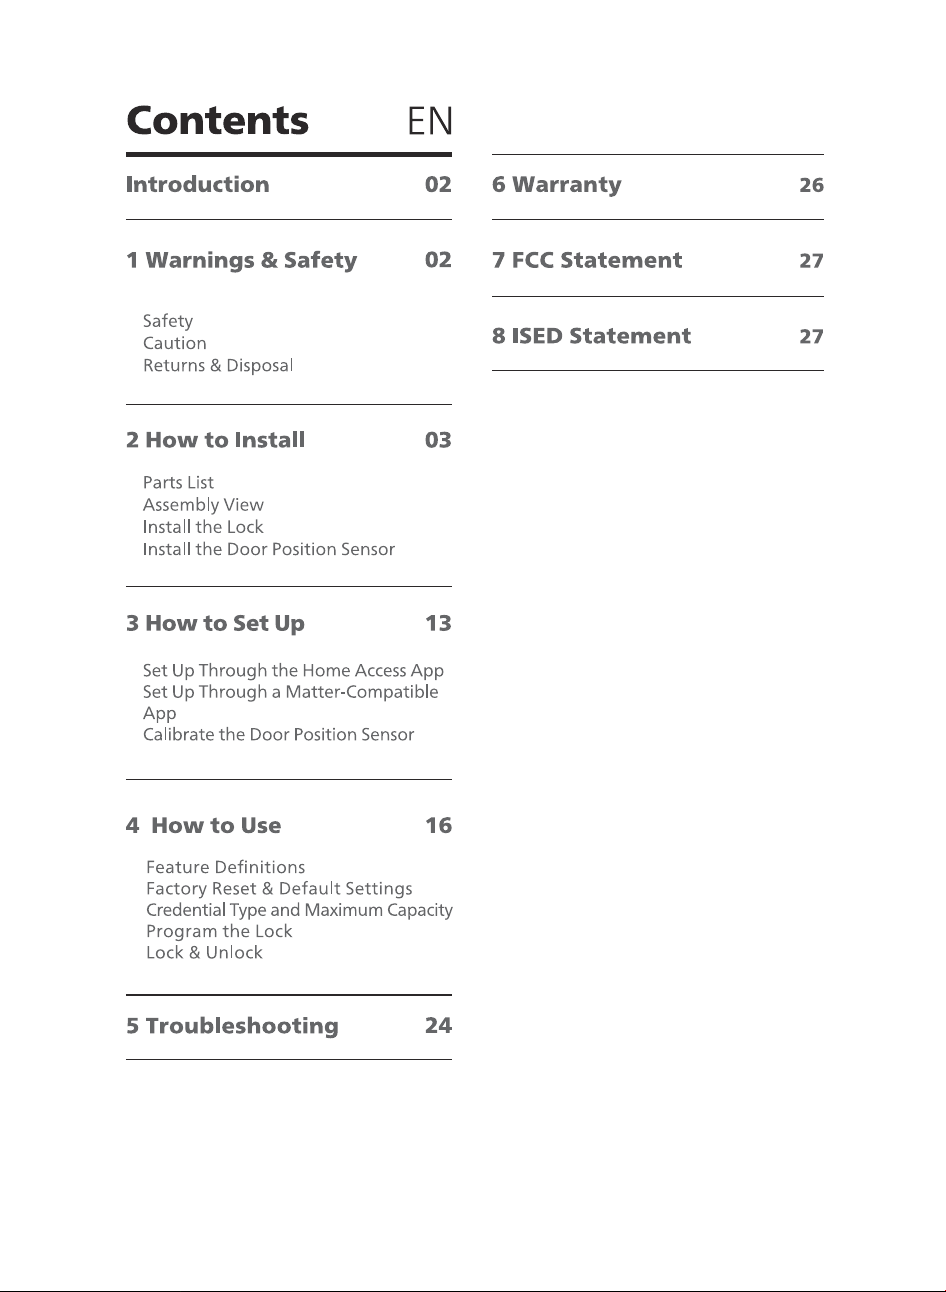Open the Parts List entry

178,483
